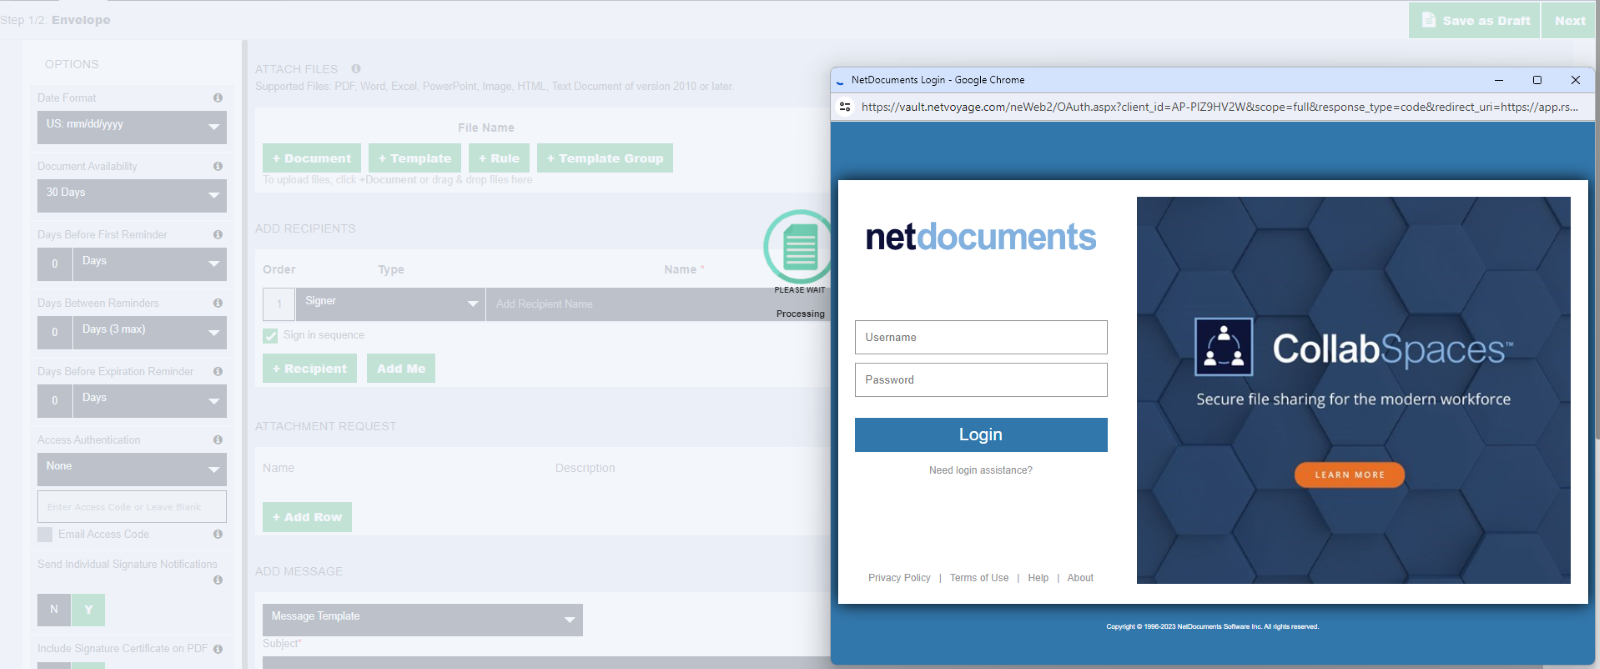Maximize the NetDocuments Login Chrome window
Screen dimensions: 1600x669
1537,80
